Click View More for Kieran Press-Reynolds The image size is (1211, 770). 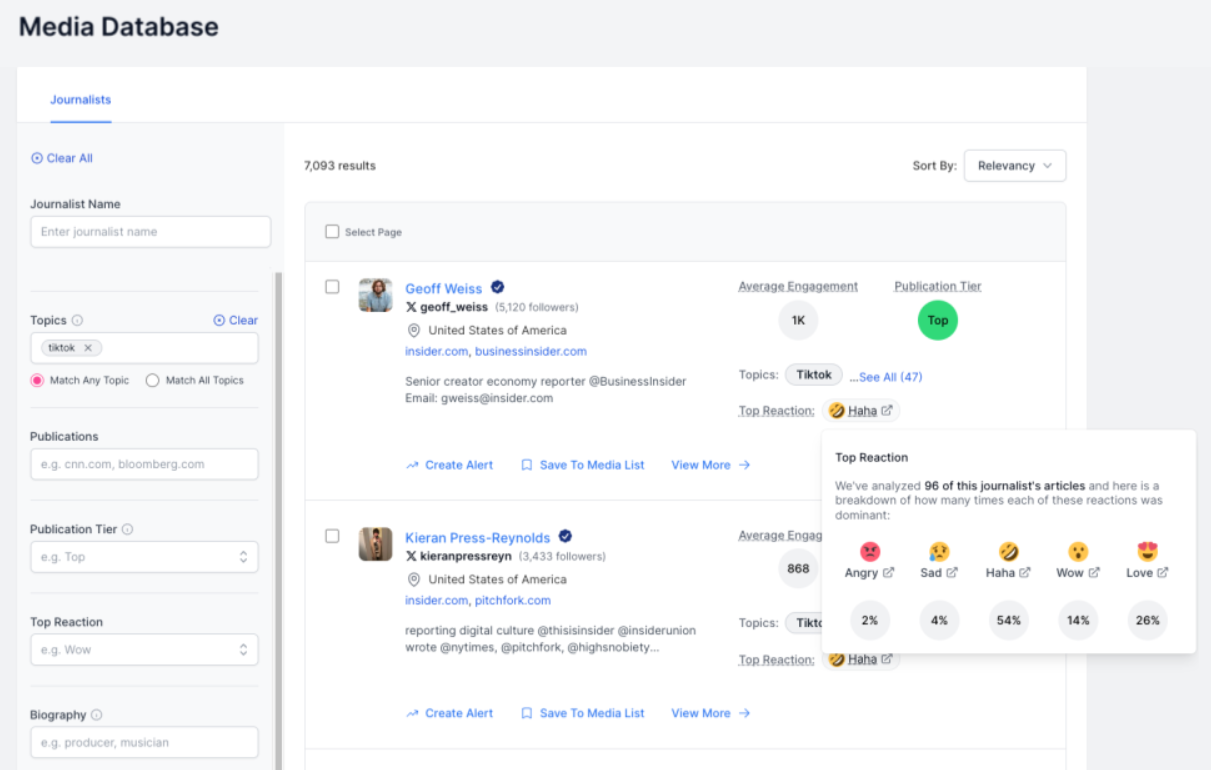click(x=710, y=713)
